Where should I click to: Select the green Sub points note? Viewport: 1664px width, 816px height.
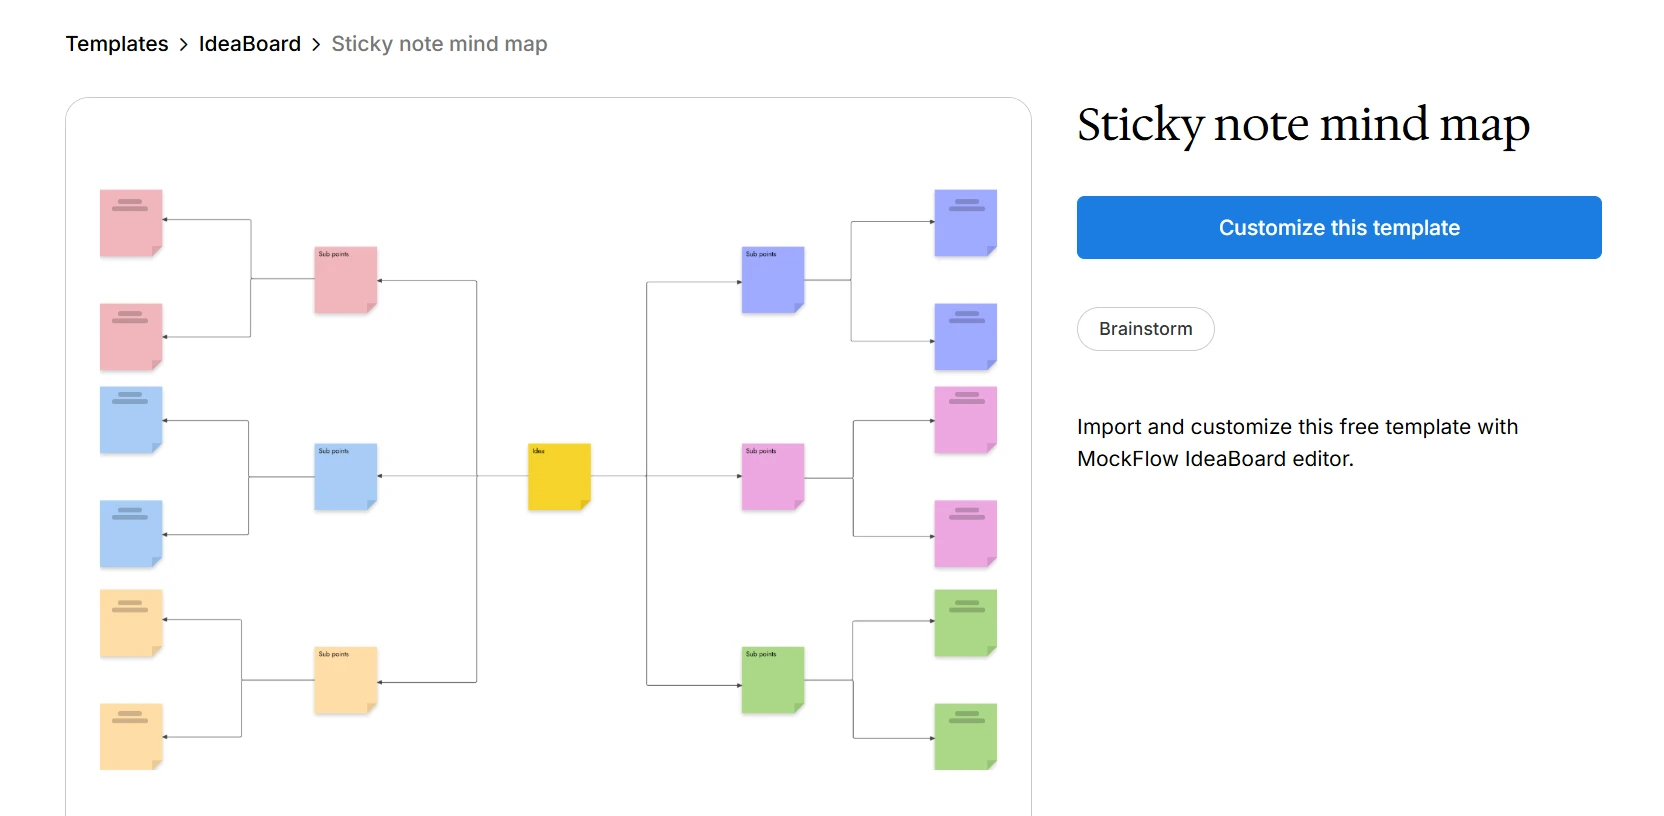pos(771,681)
